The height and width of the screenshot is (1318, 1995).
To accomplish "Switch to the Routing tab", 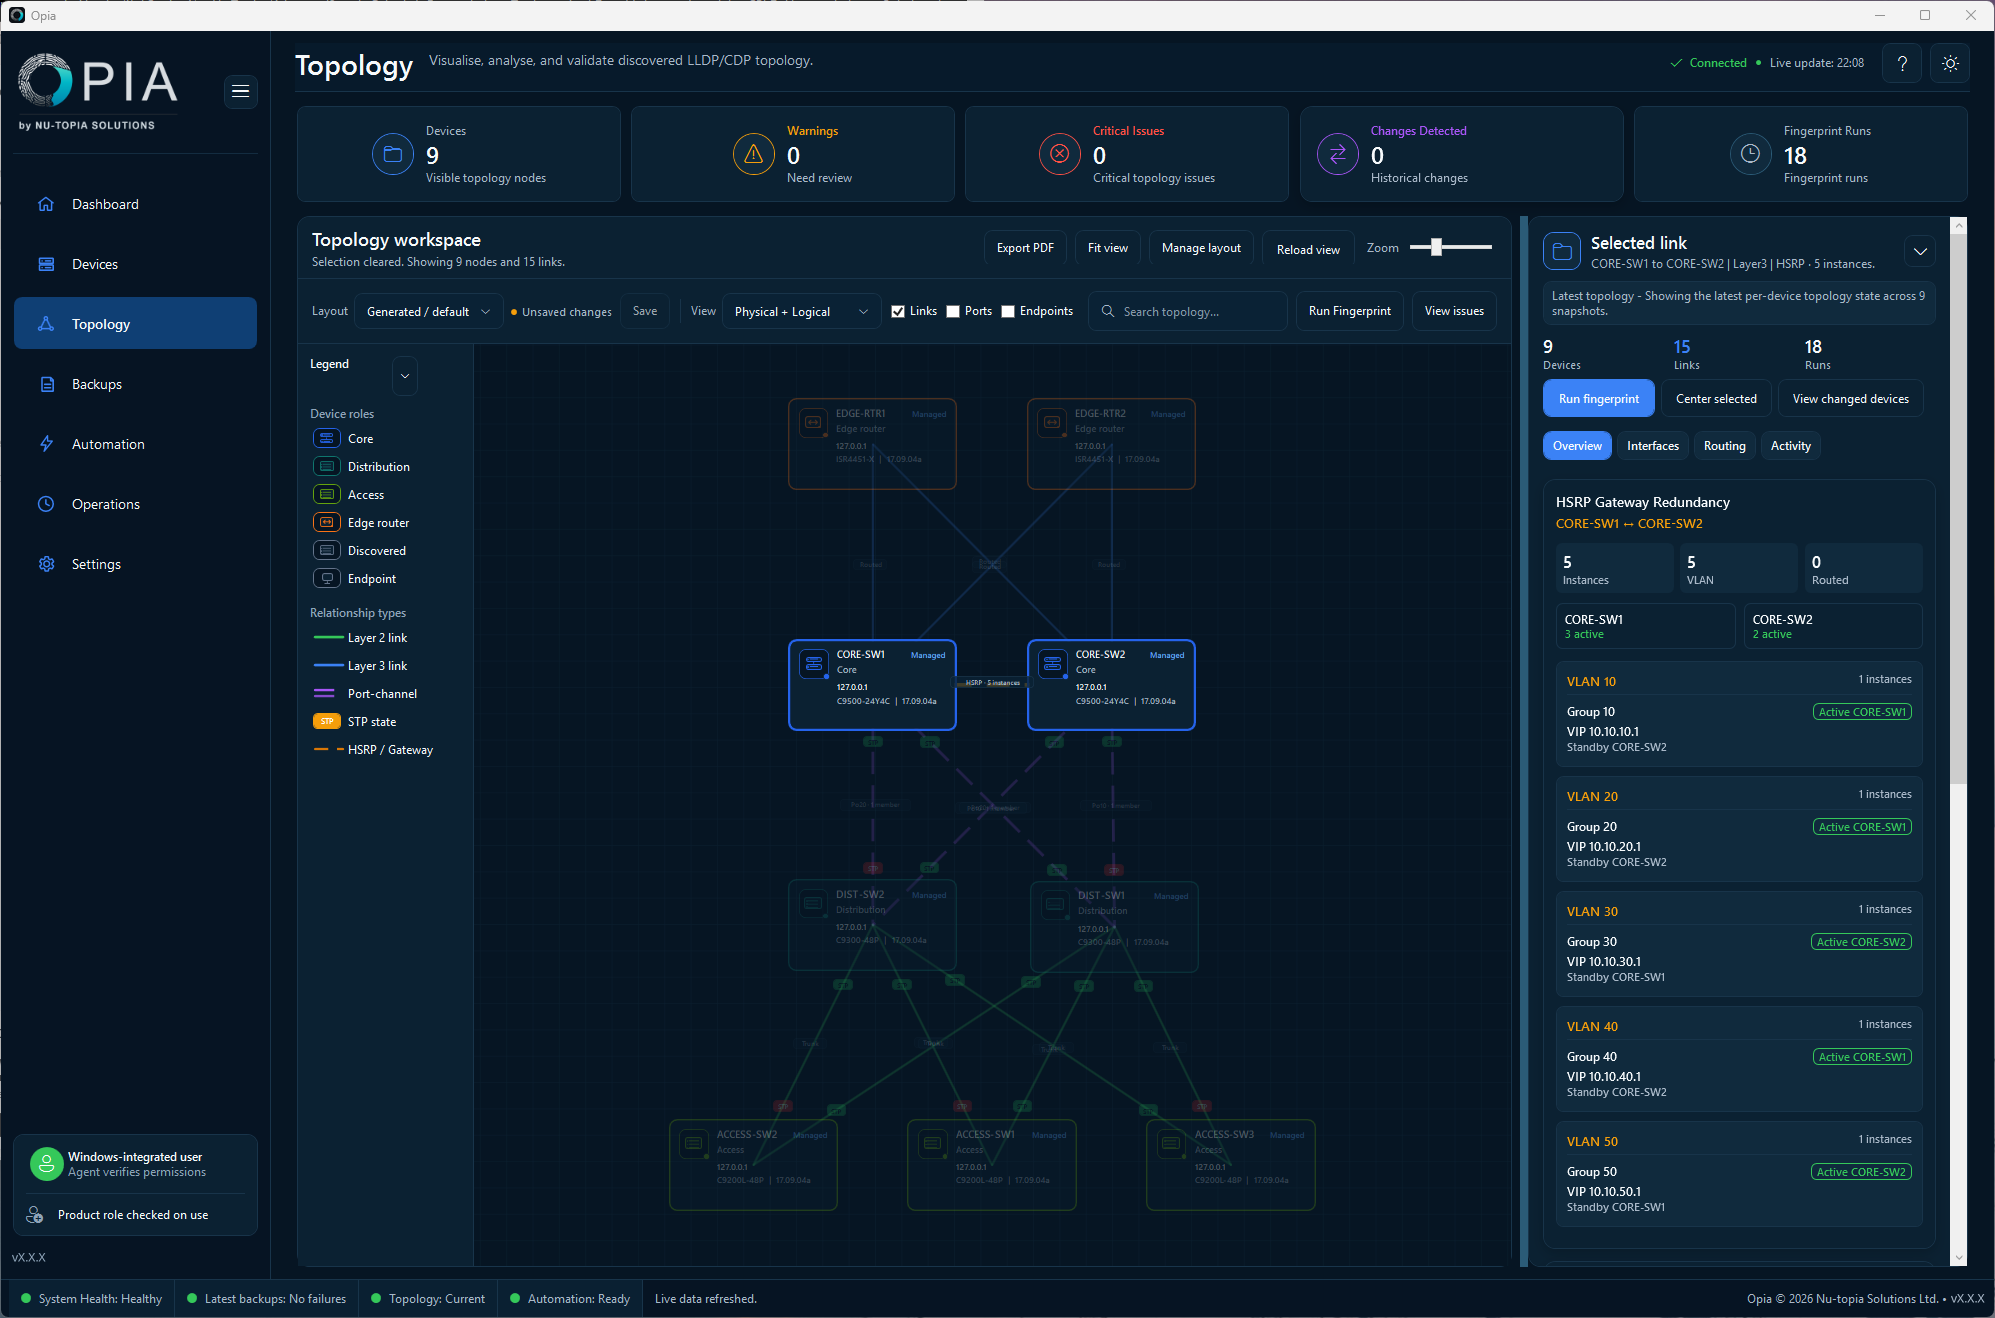I will coord(1724,446).
